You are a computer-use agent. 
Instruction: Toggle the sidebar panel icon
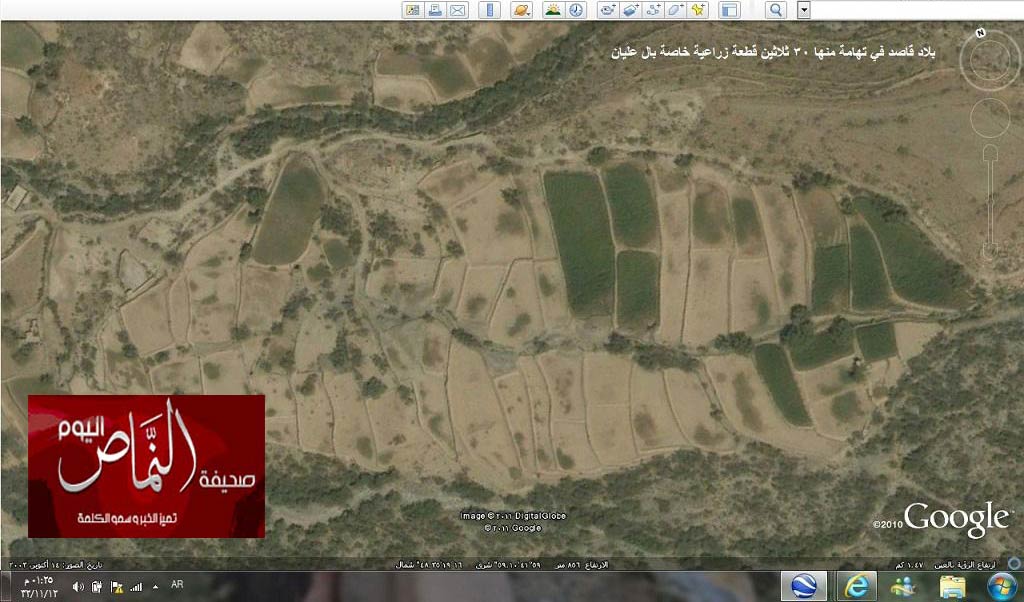coord(729,10)
